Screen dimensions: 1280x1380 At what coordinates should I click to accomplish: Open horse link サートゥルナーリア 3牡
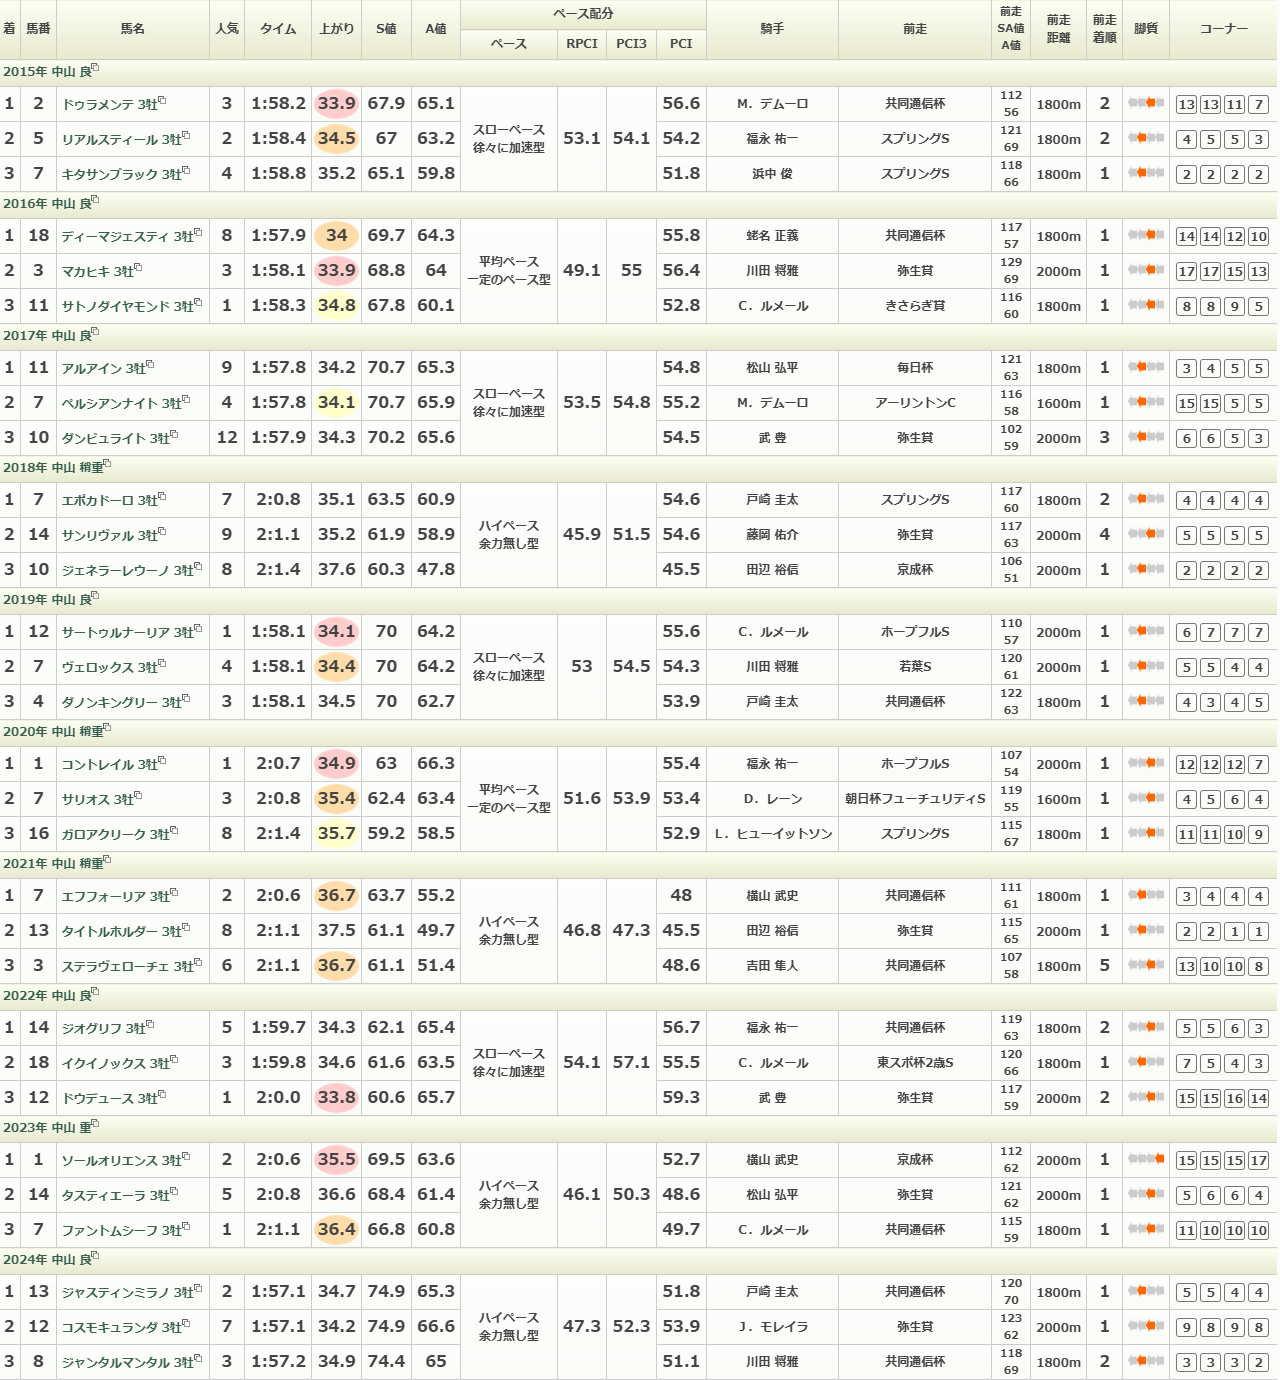coord(127,633)
